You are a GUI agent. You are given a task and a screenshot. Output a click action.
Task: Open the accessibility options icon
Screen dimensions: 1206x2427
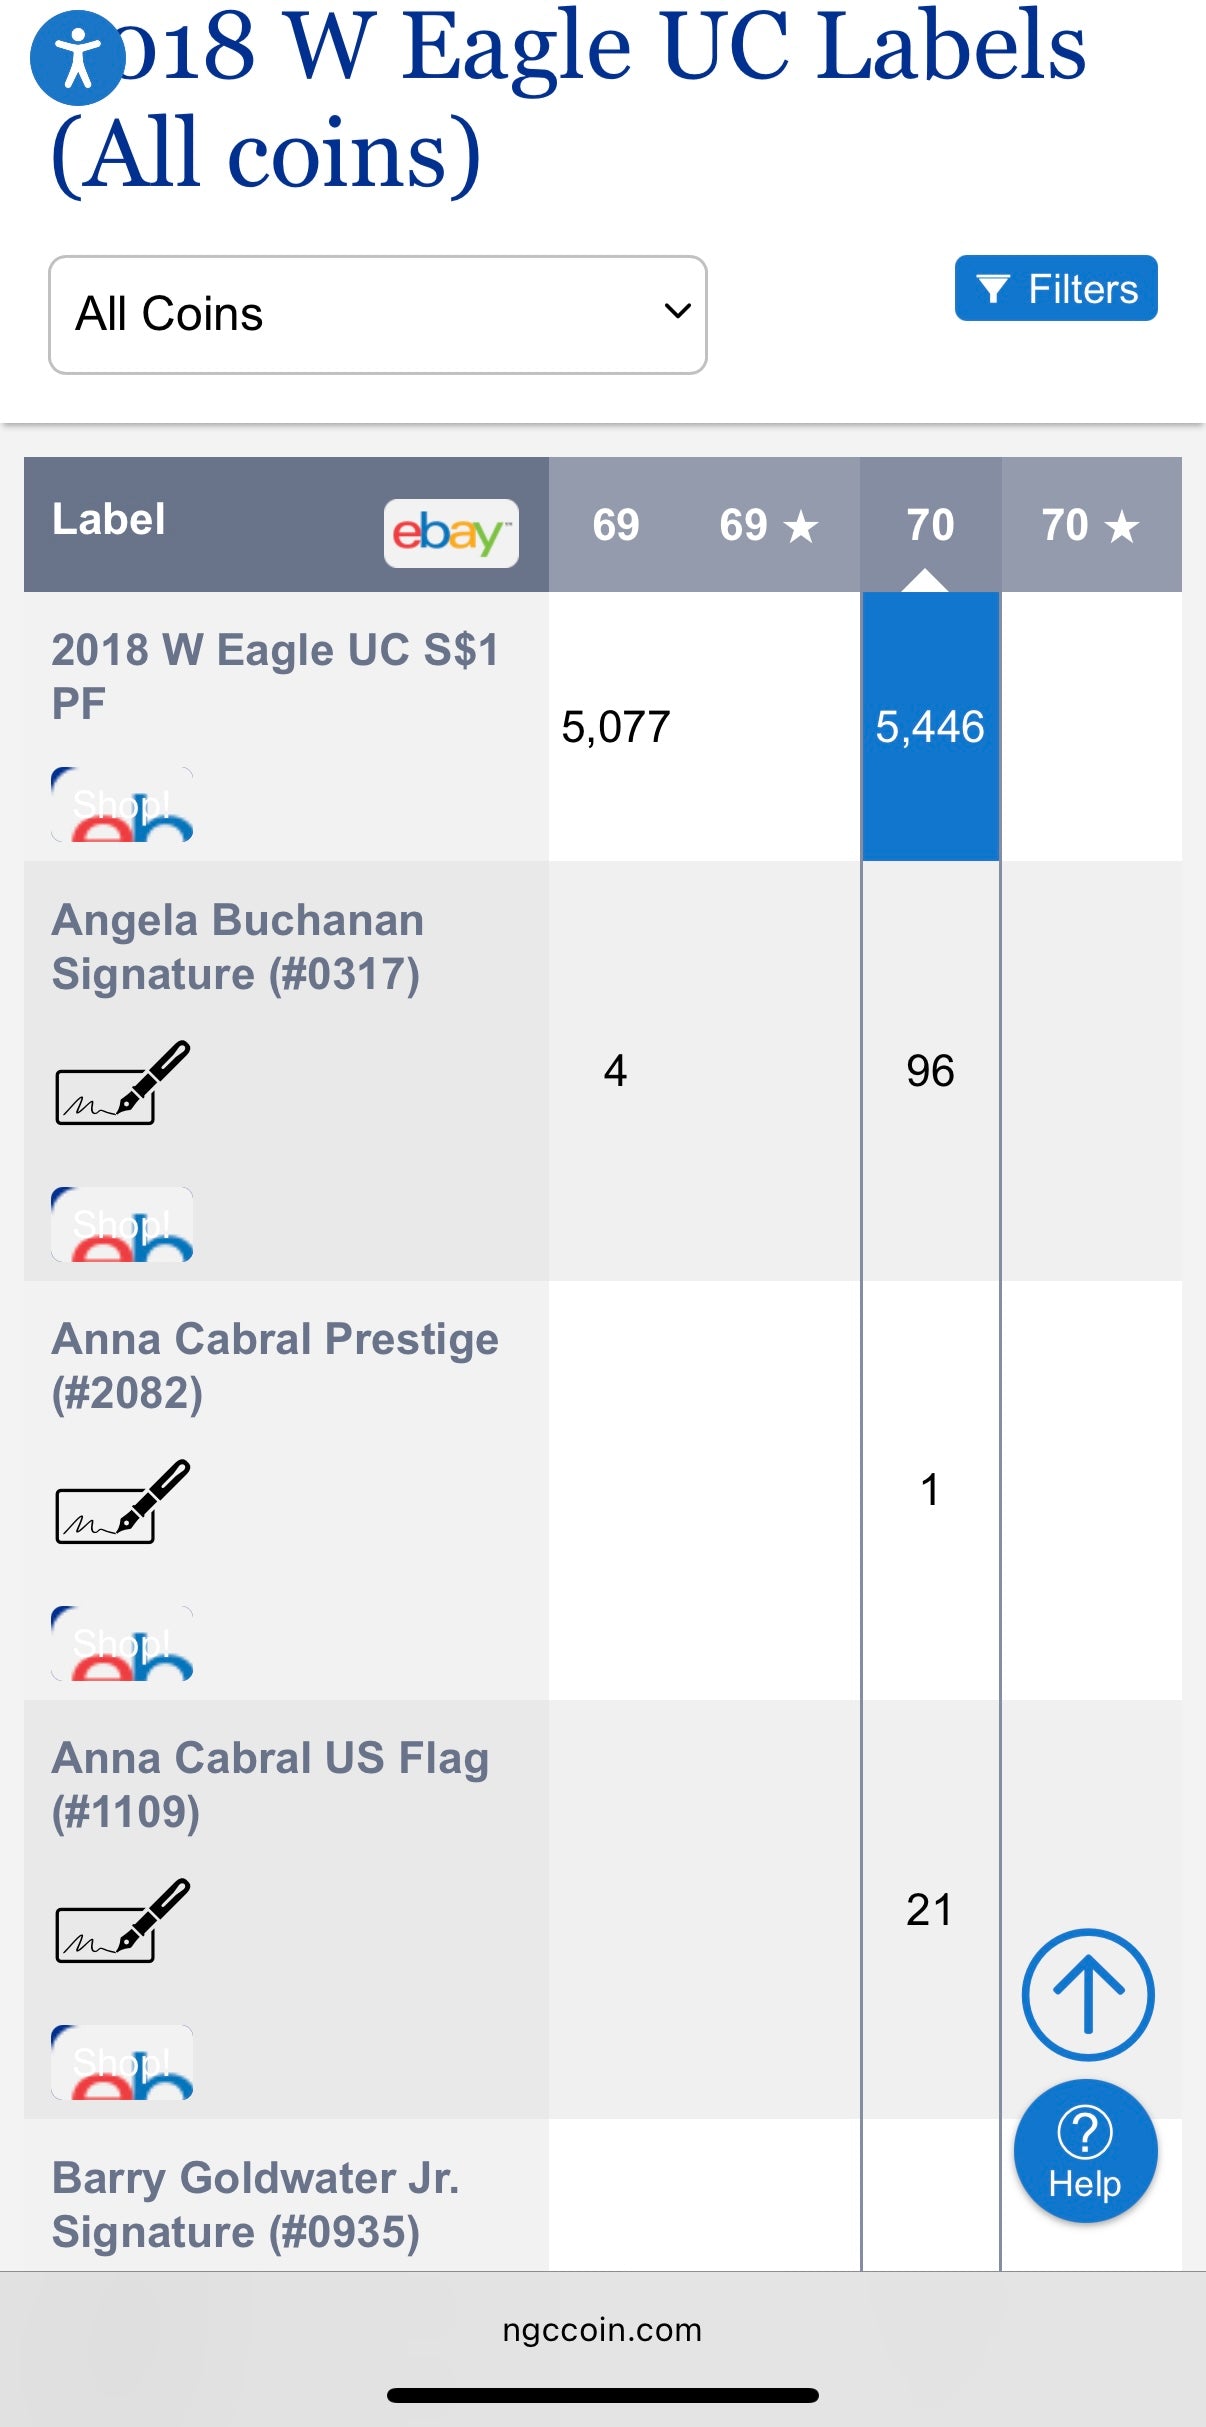tap(77, 58)
